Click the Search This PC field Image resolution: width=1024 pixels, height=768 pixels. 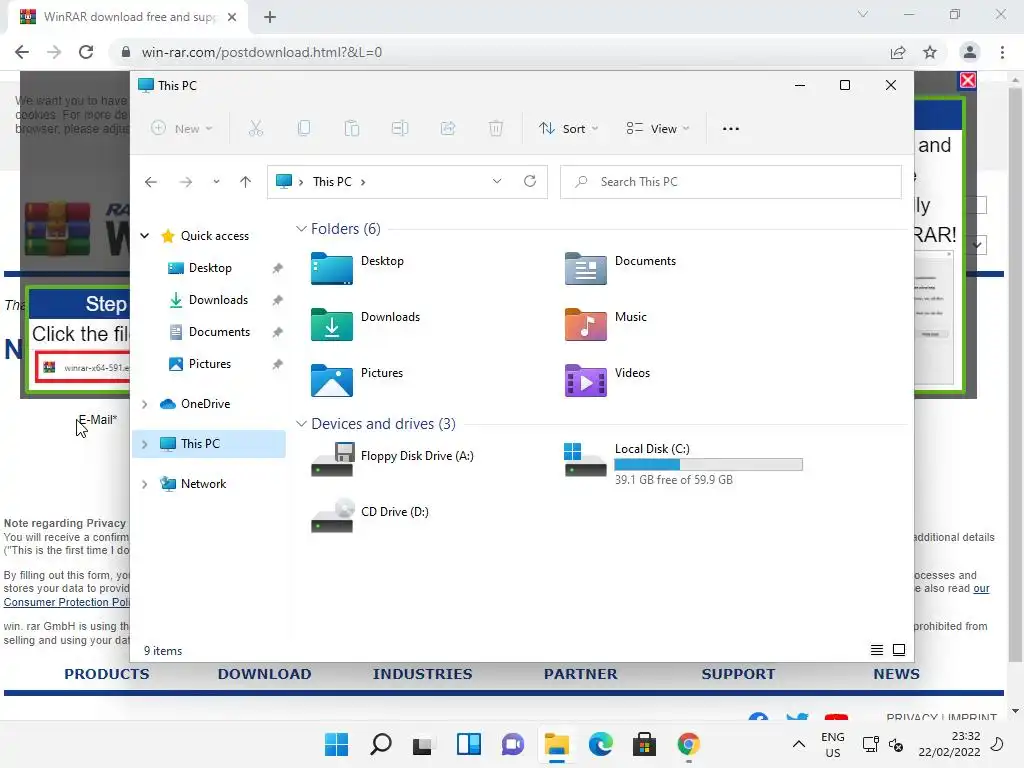[731, 182]
